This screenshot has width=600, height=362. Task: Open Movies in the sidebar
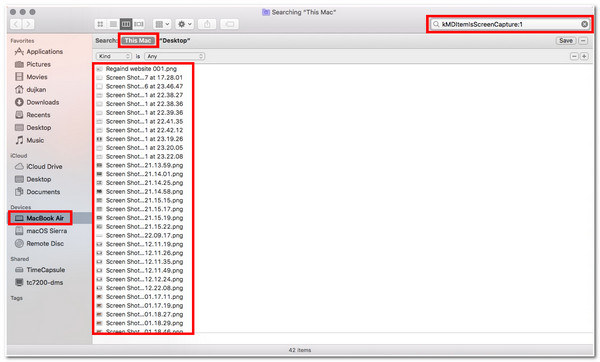click(31, 77)
